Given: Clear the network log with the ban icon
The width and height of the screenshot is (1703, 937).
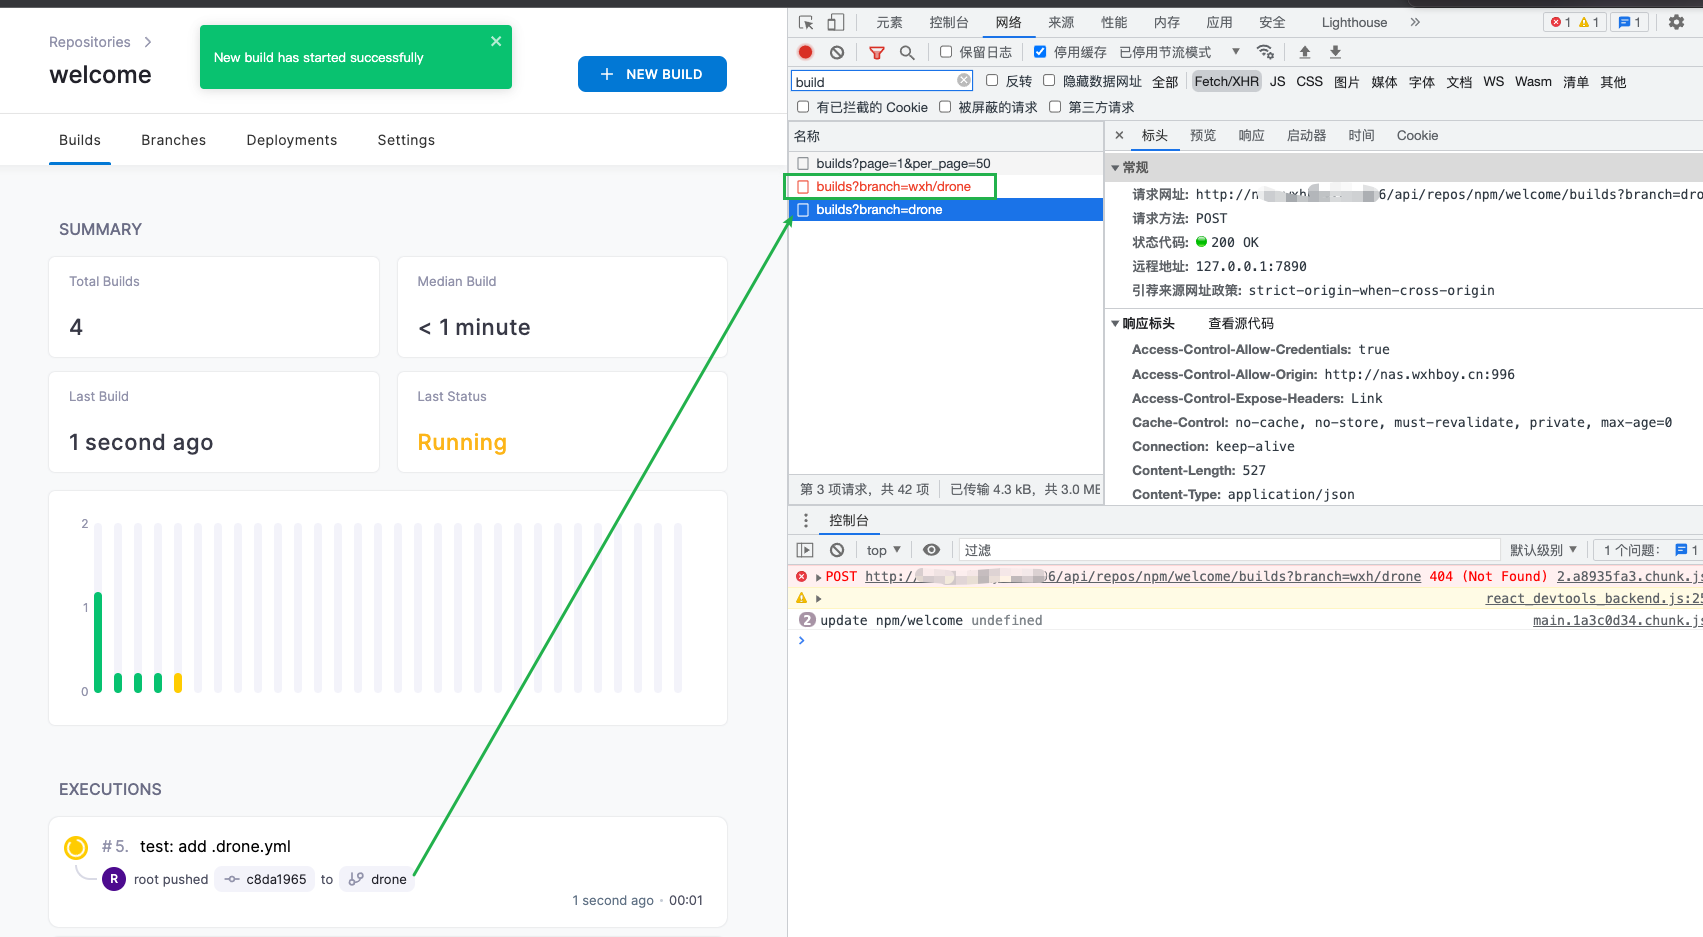Looking at the screenshot, I should 837,52.
